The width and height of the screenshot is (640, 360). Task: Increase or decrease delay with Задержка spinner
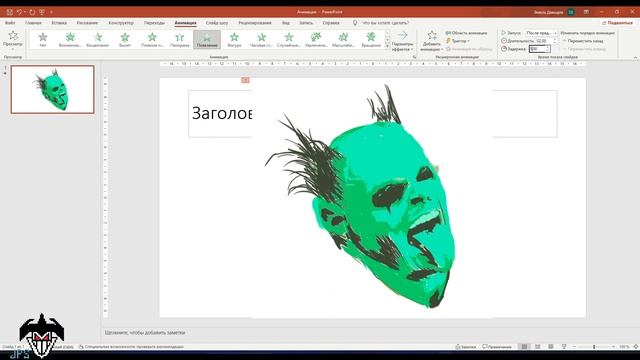(548, 49)
